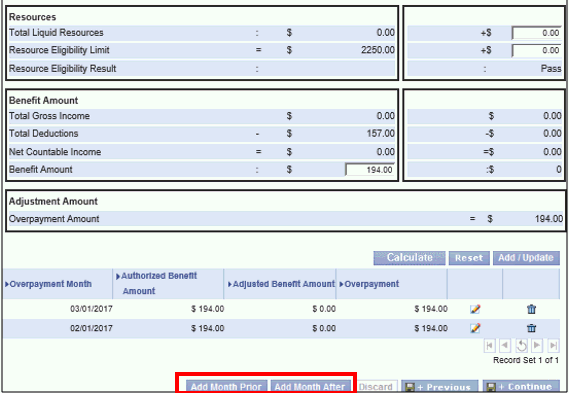
Task: Go to next record set page
Action: pyautogui.click(x=537, y=345)
